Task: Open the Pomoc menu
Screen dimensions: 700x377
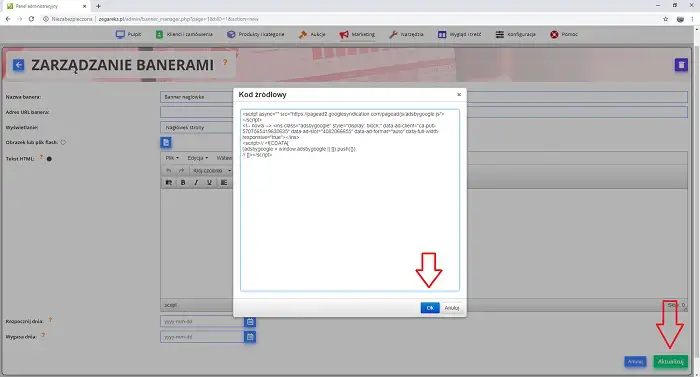Action: [x=564, y=34]
